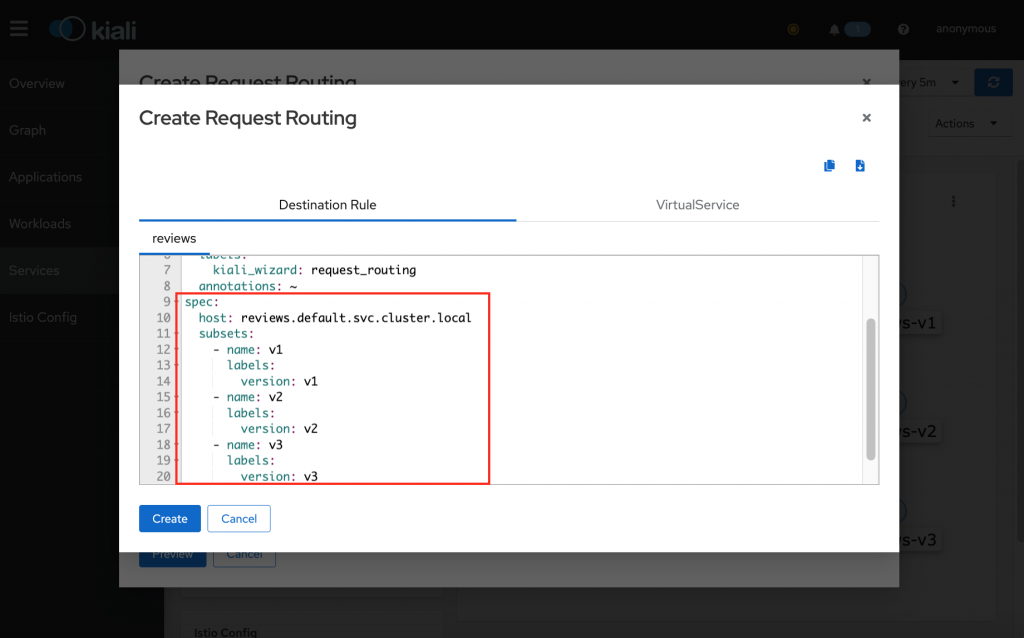Screen dimensions: 1024x638
Task: Go to Applications in the sidebar
Action: [x=46, y=177]
